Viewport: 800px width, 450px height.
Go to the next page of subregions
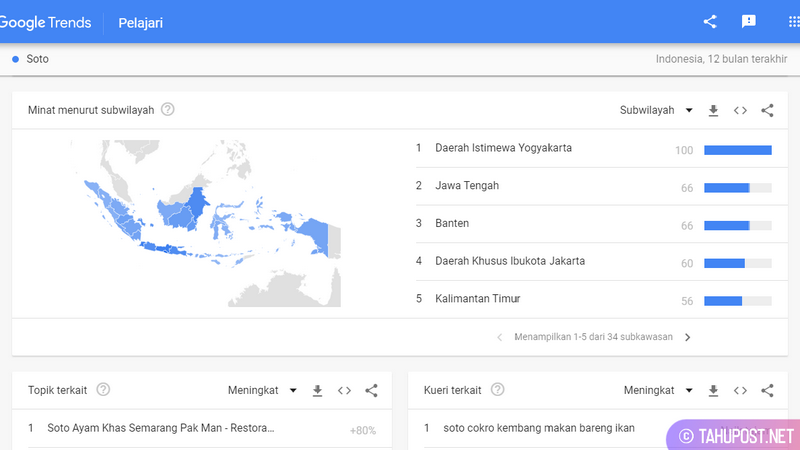[x=687, y=337]
